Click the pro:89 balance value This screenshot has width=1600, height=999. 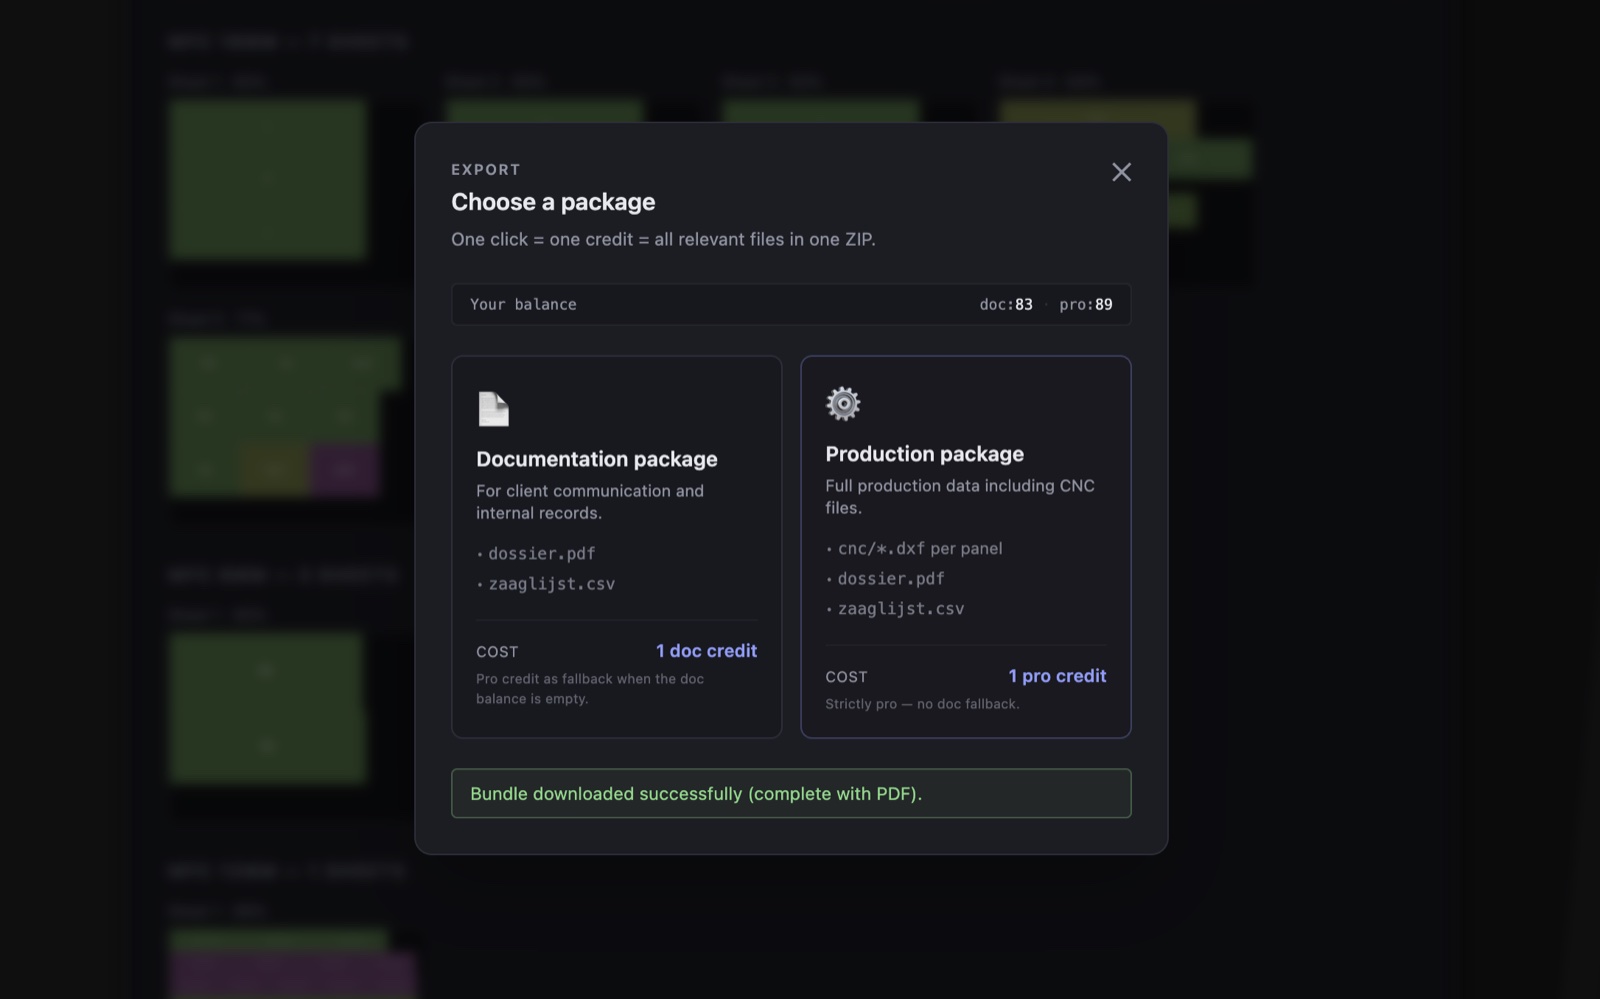pyautogui.click(x=1085, y=304)
